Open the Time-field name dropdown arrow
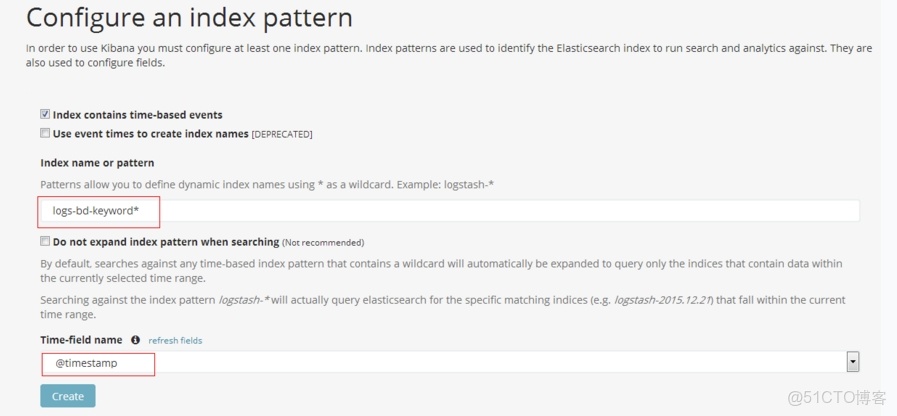897x416 pixels. coord(852,362)
